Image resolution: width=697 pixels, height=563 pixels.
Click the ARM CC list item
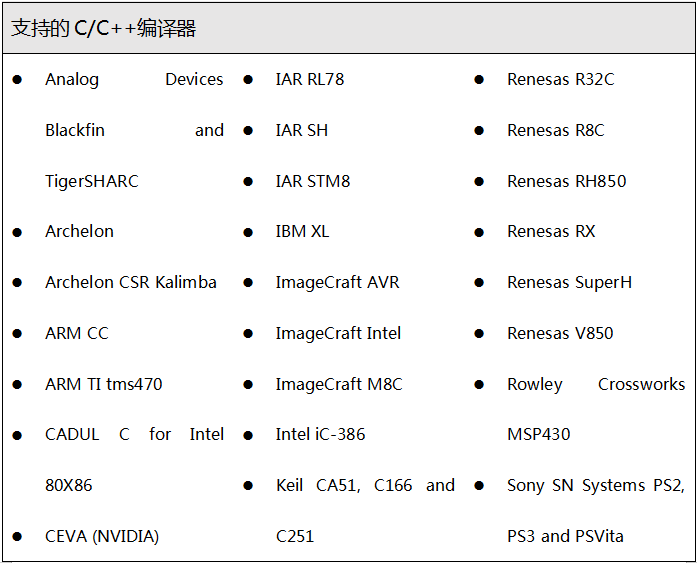pyautogui.click(x=77, y=333)
